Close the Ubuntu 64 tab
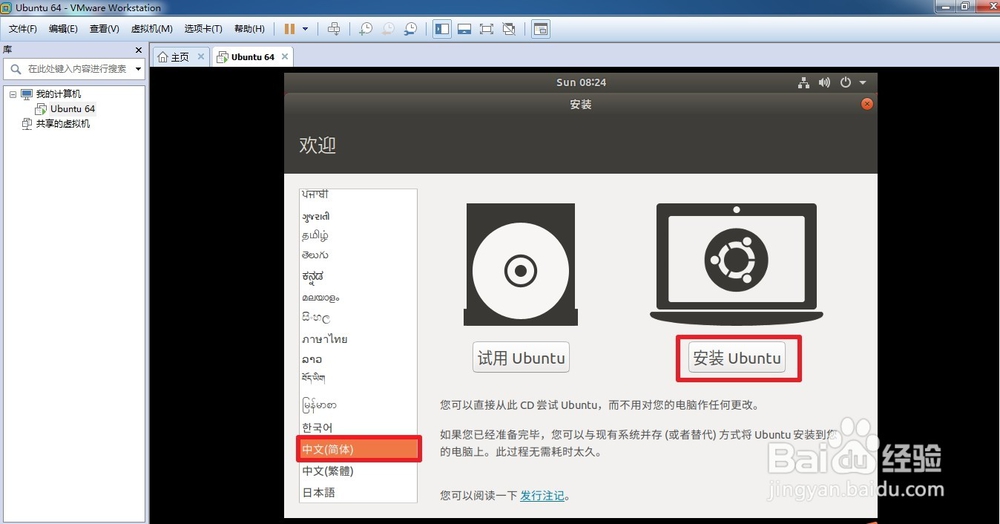The image size is (1000, 524). click(285, 56)
